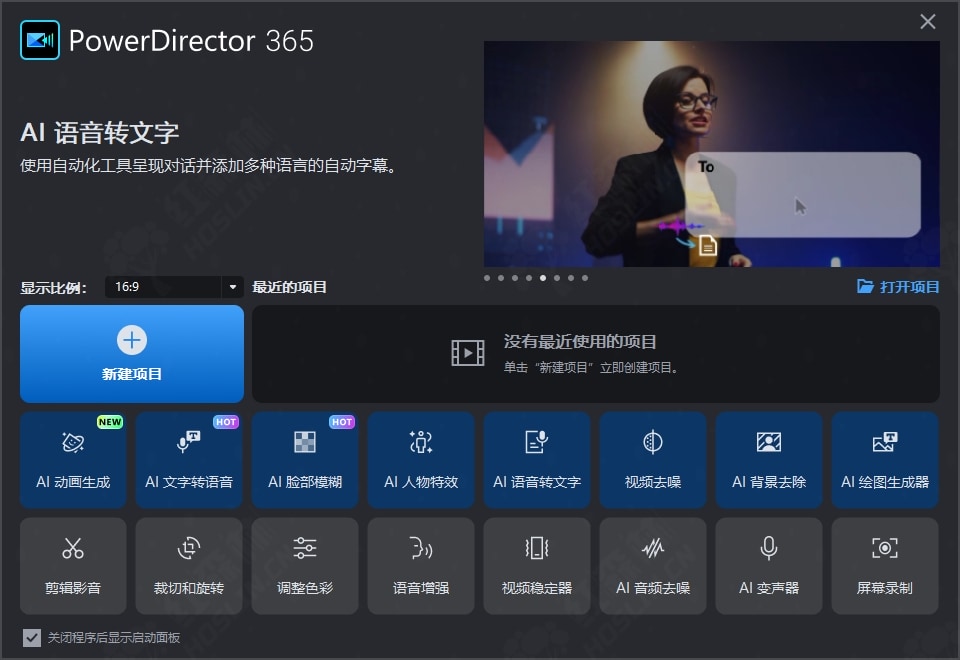Click 最近的项目 label
Image resolution: width=960 pixels, height=660 pixels.
coord(289,287)
